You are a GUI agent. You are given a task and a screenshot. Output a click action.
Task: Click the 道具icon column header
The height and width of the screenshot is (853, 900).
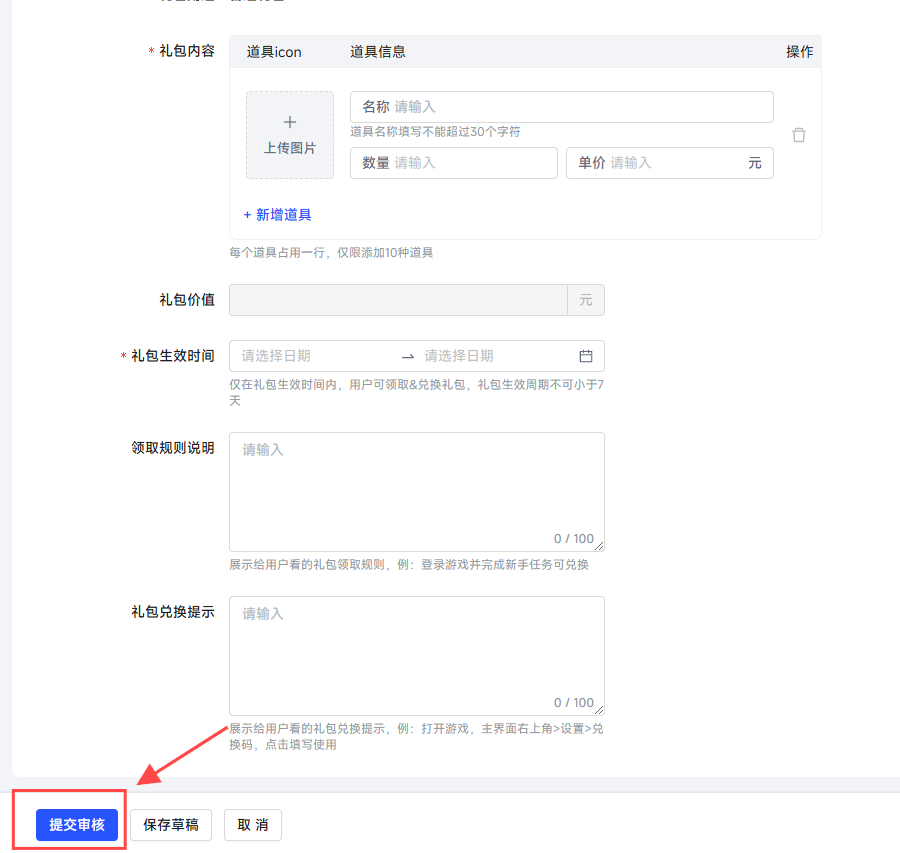274,52
